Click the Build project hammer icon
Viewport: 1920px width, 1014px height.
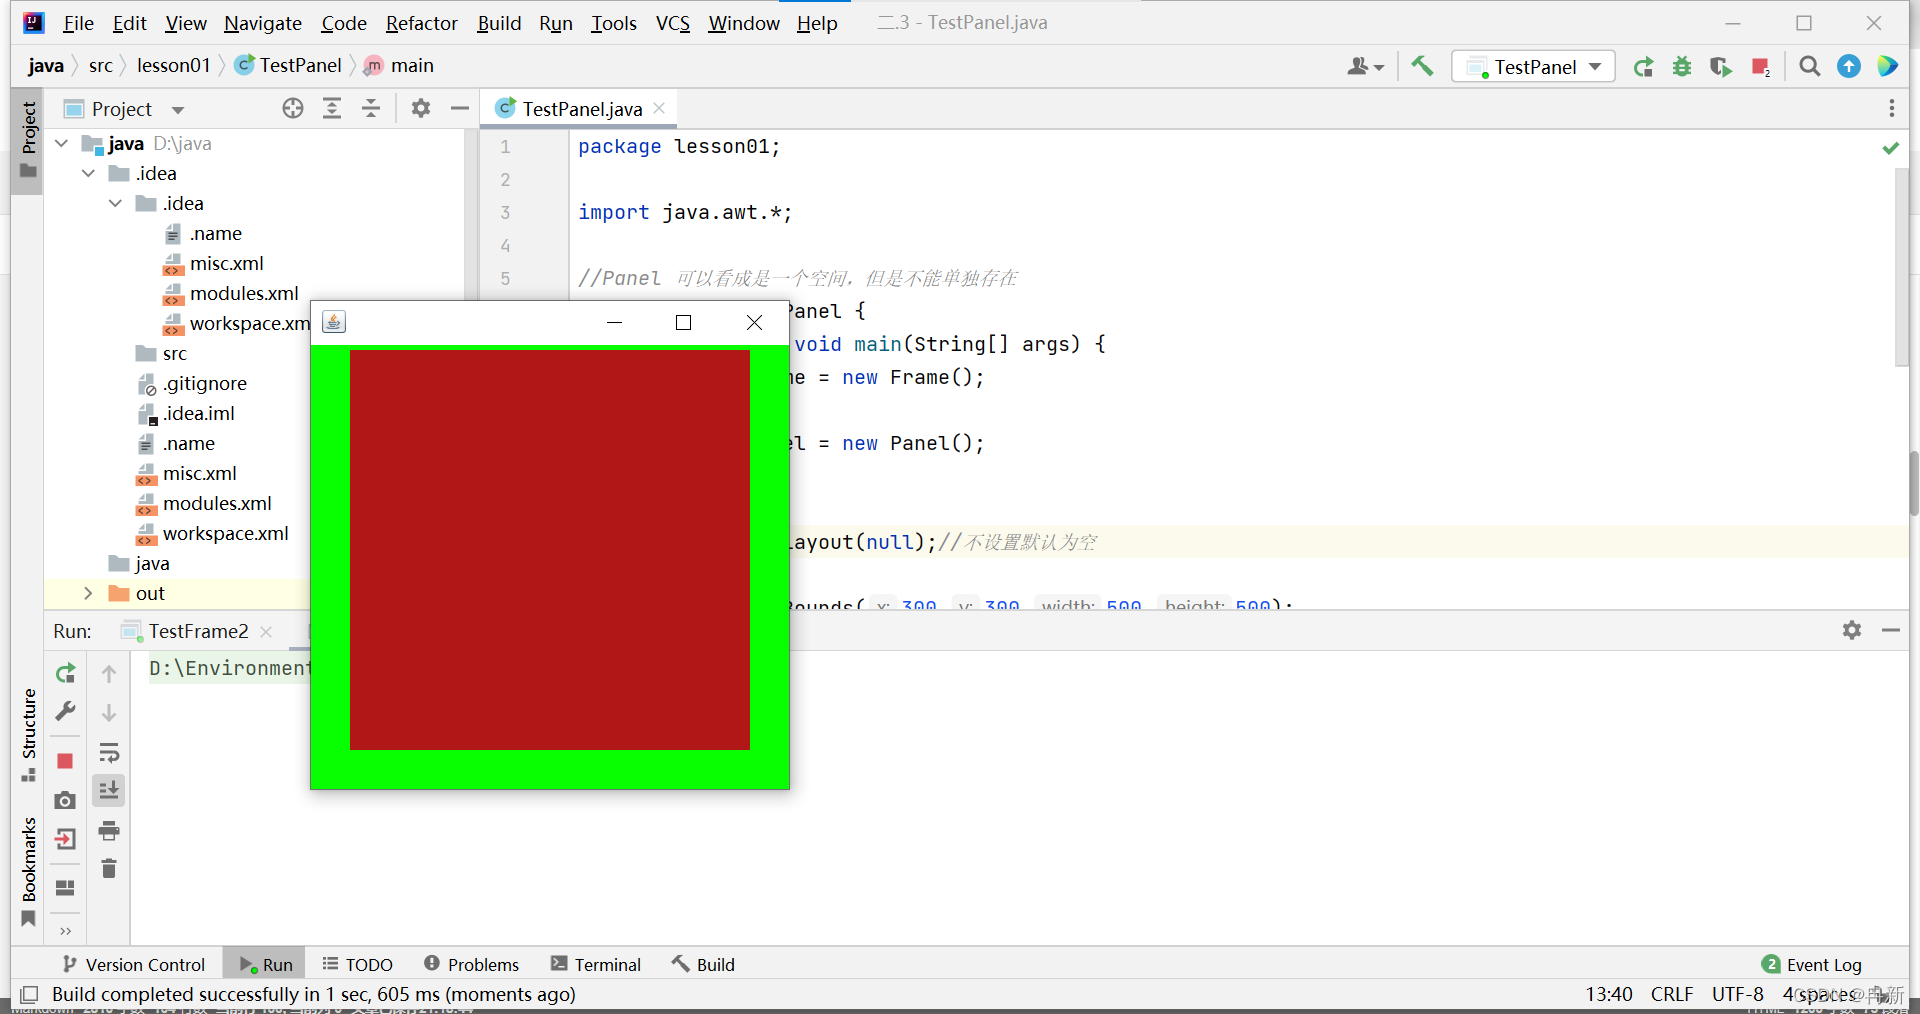[1422, 66]
